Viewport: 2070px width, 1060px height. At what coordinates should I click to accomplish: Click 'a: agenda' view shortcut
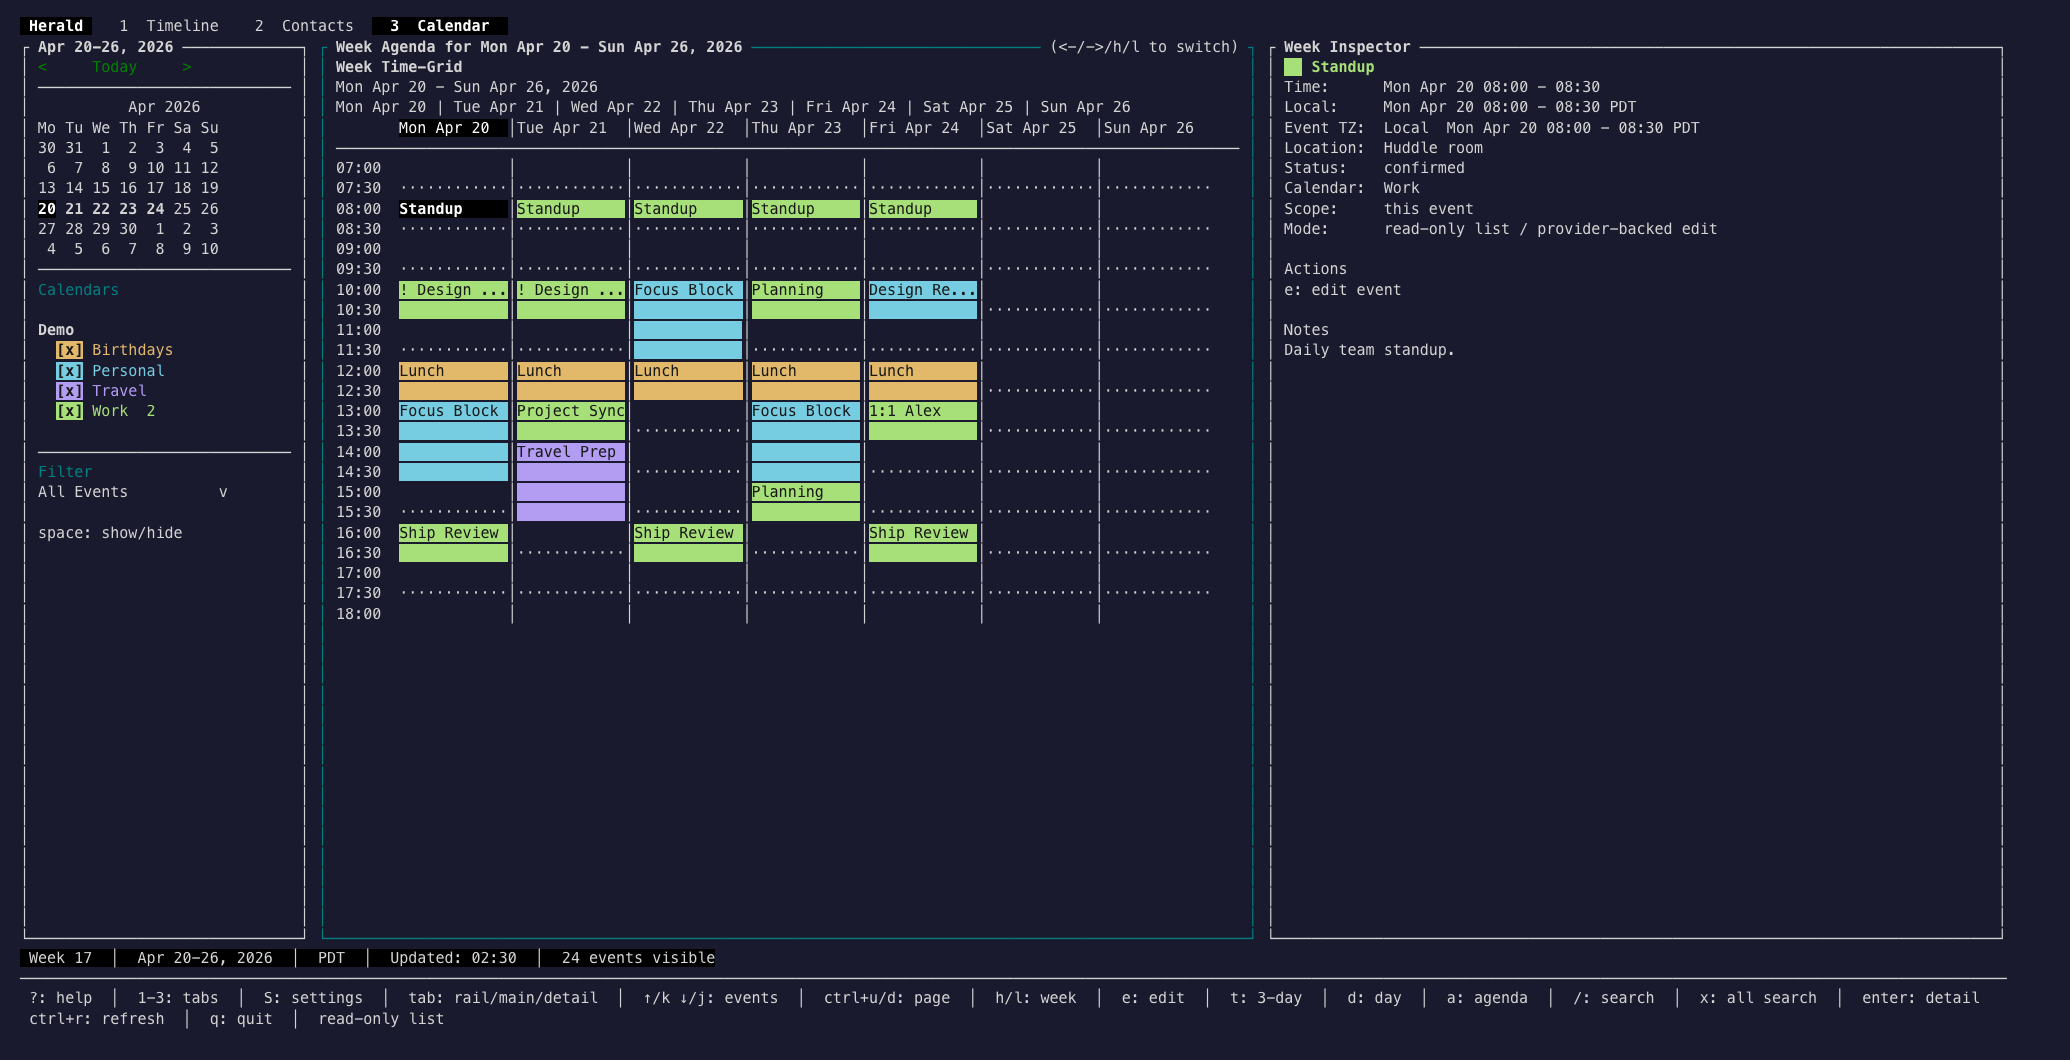click(x=1487, y=998)
